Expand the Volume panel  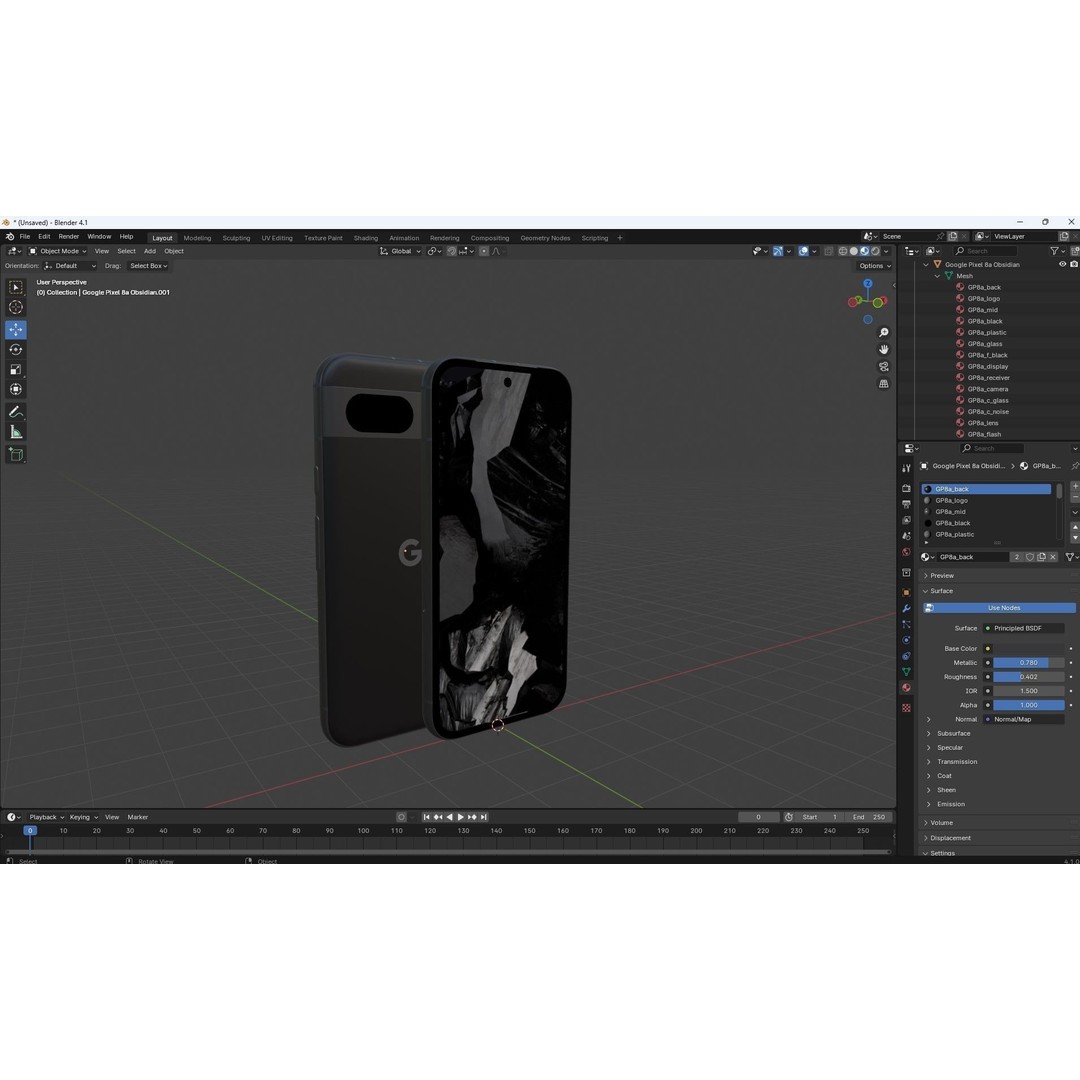941,823
